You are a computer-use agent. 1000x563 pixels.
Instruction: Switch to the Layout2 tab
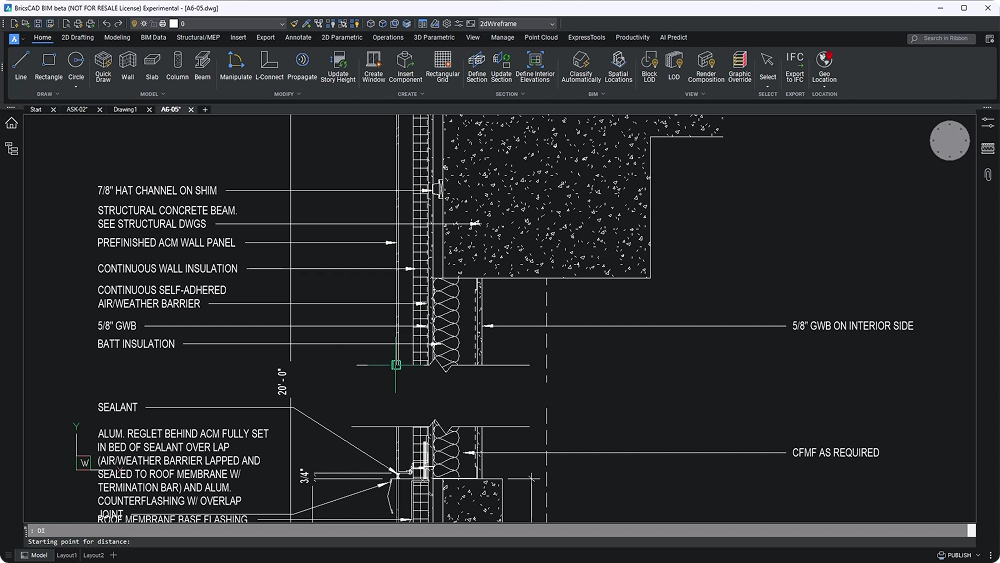coord(93,555)
